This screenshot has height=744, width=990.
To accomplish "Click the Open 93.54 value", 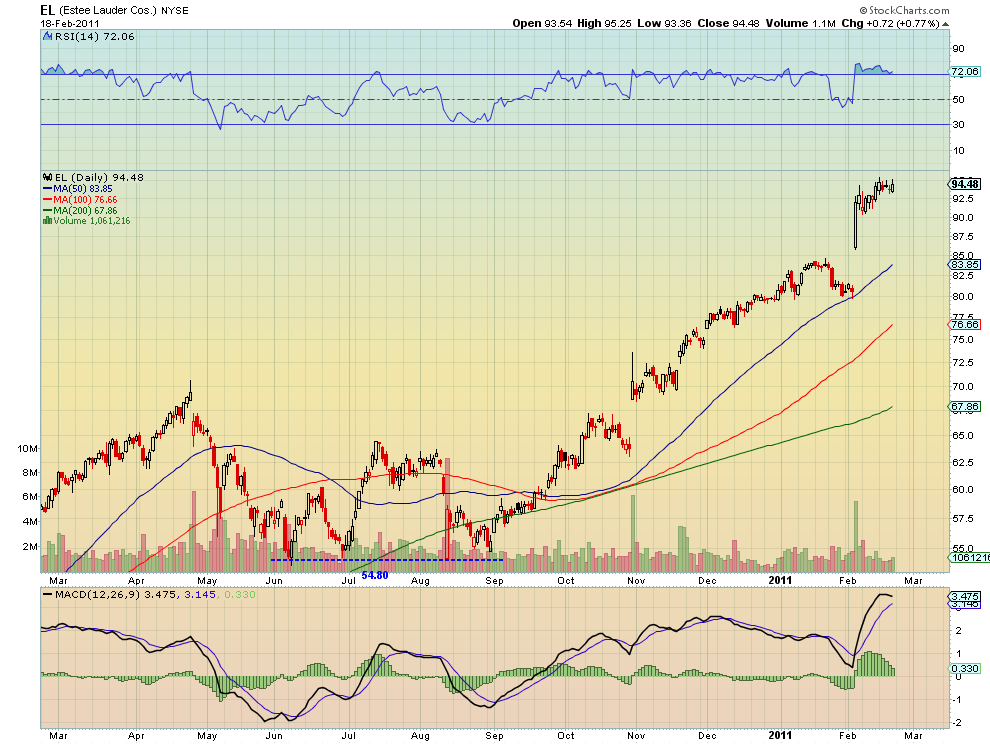I will pos(542,23).
